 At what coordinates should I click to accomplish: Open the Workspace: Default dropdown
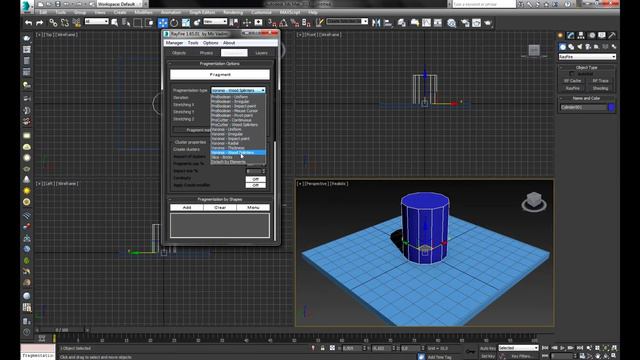119,4
